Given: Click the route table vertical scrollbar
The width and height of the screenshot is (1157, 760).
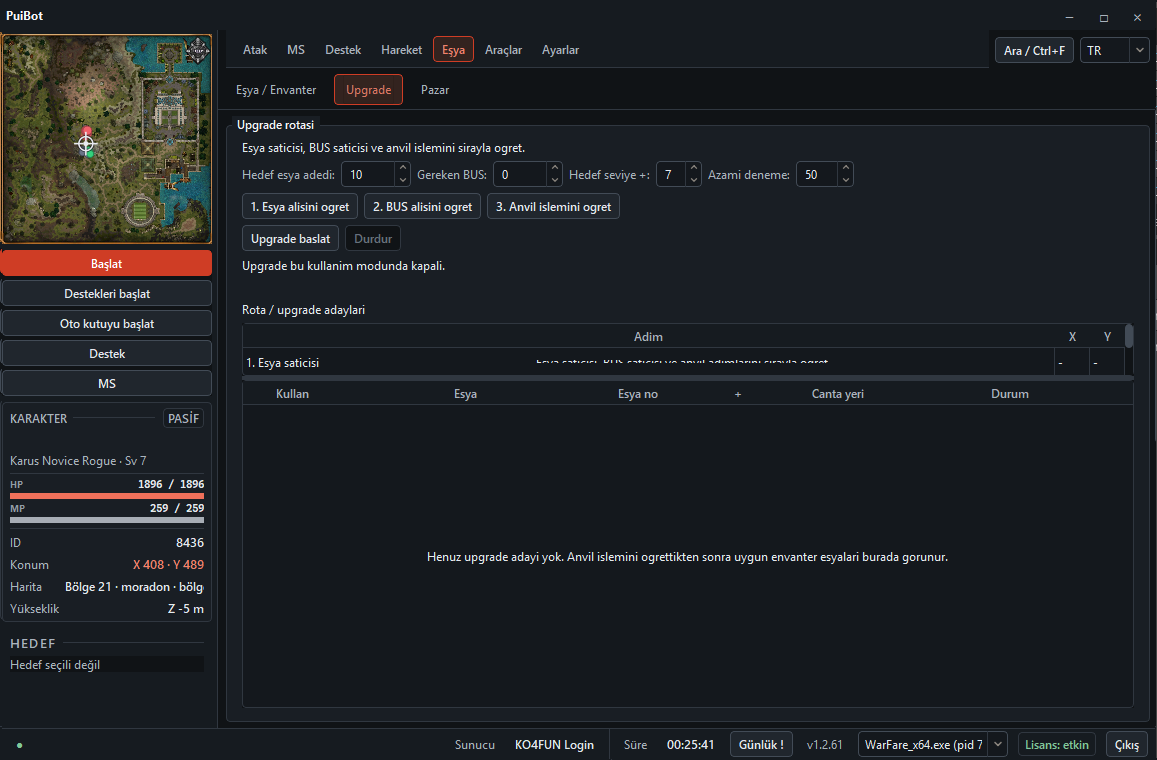Looking at the screenshot, I should pyautogui.click(x=1129, y=336).
